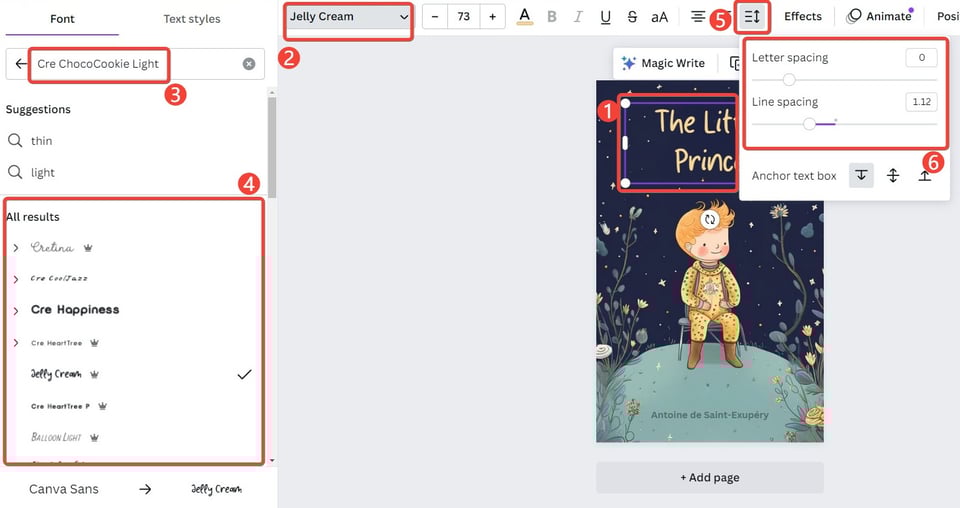The image size is (960, 508).
Task: Click the rotate handle on the design
Action: click(710, 220)
